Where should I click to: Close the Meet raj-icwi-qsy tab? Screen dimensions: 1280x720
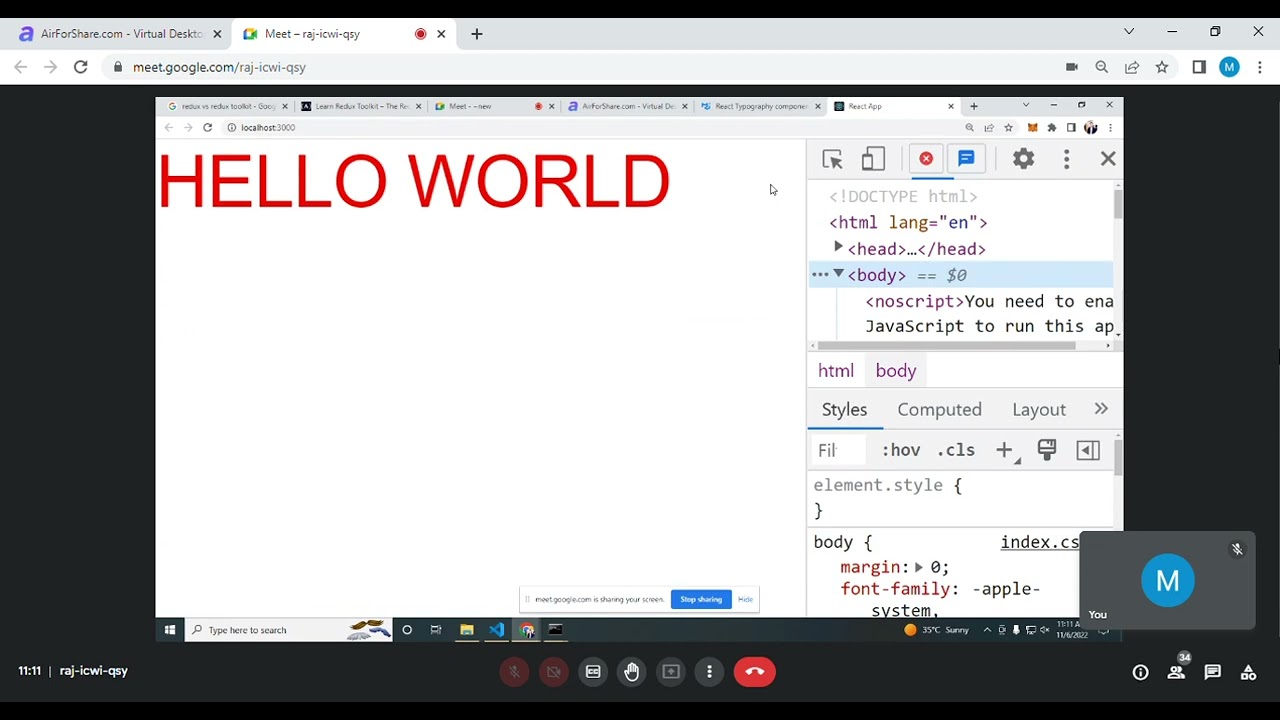[x=441, y=34]
